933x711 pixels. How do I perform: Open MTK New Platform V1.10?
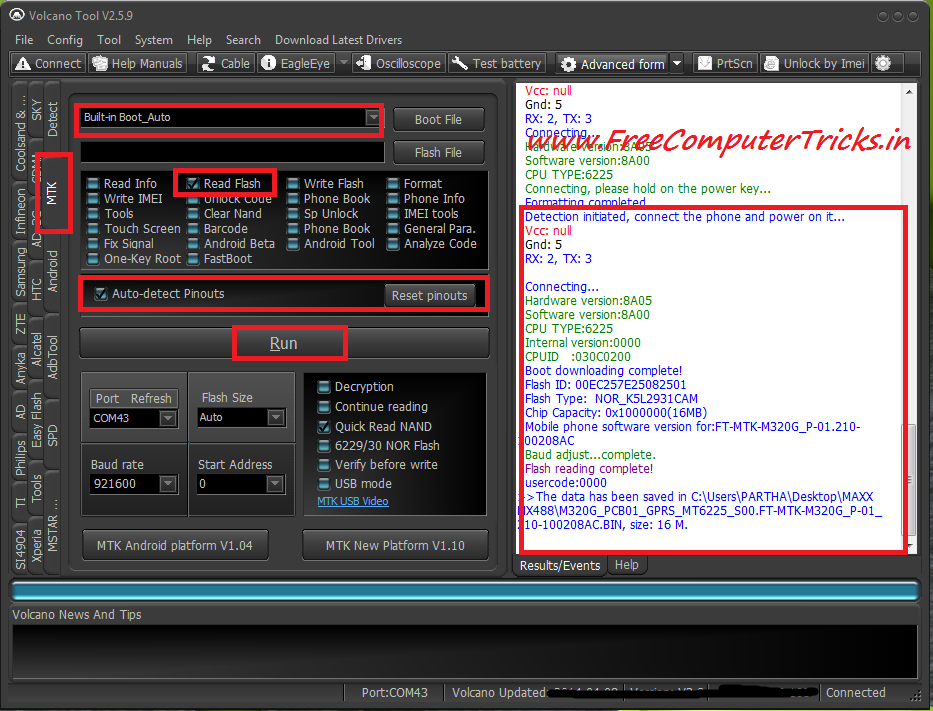(395, 546)
